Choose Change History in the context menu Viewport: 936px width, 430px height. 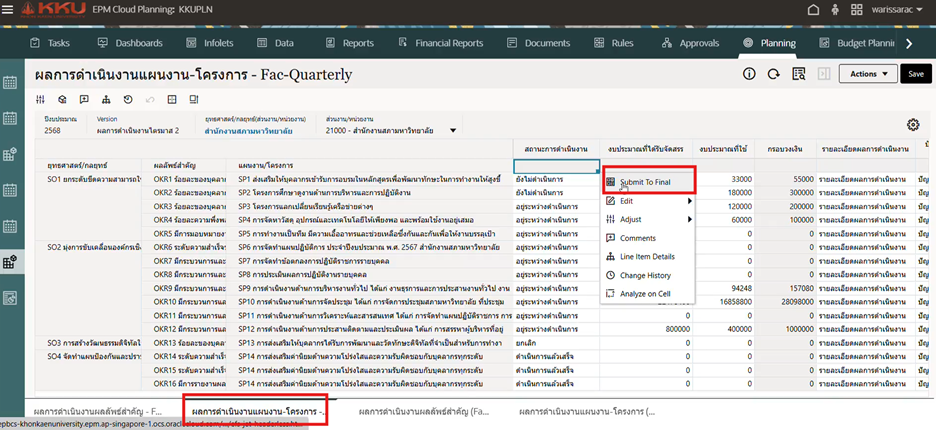(648, 275)
